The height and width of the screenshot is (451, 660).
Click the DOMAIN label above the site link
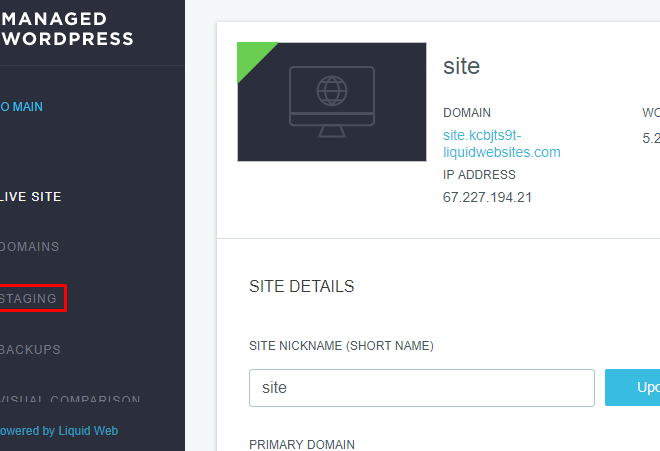[467, 113]
